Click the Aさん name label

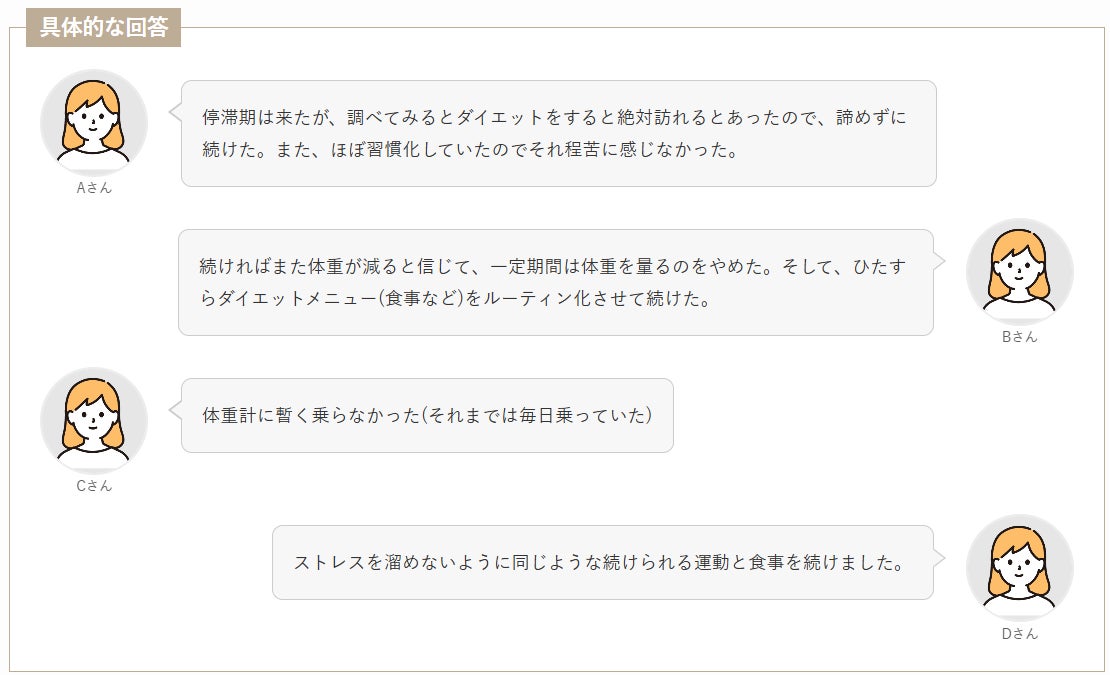coord(94,188)
